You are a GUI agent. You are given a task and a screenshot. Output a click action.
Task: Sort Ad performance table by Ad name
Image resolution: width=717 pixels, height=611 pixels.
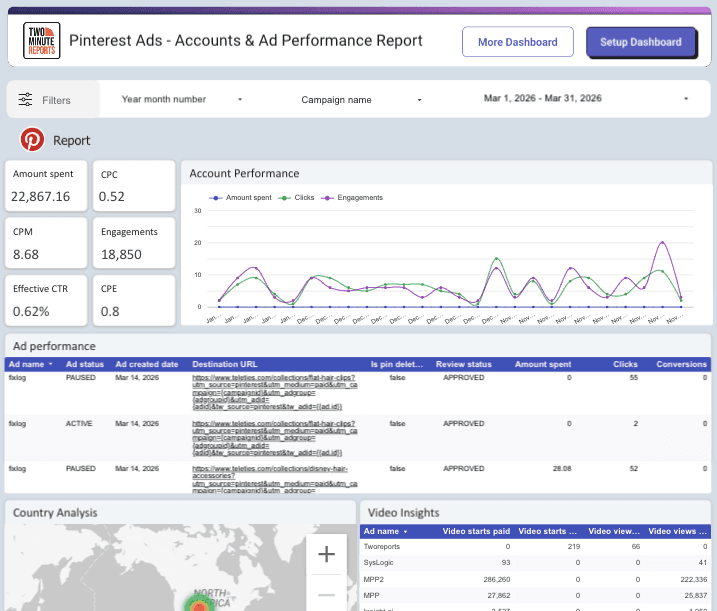tap(30, 364)
